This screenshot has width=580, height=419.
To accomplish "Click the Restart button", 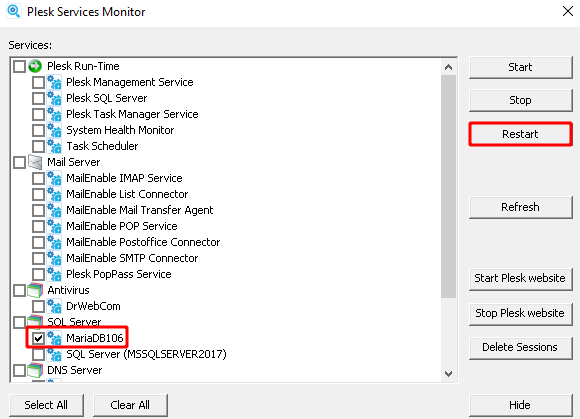I will (x=520, y=134).
